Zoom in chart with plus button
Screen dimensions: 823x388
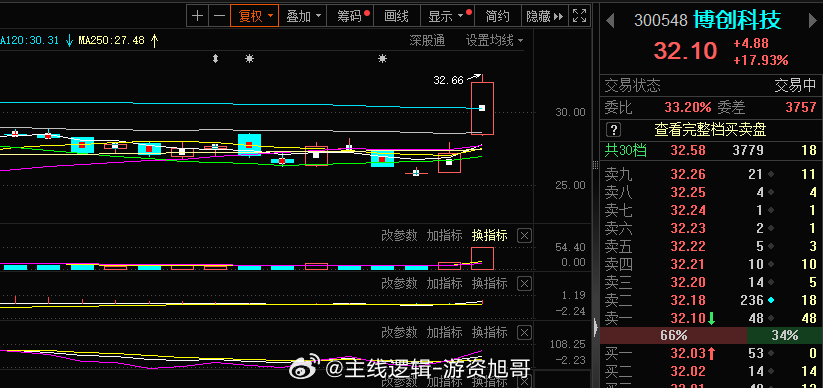[197, 16]
